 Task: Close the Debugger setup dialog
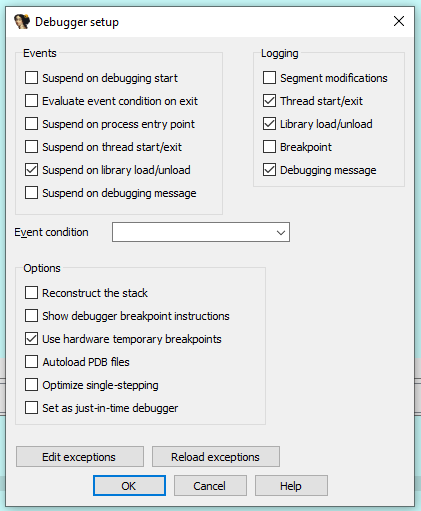pos(399,21)
